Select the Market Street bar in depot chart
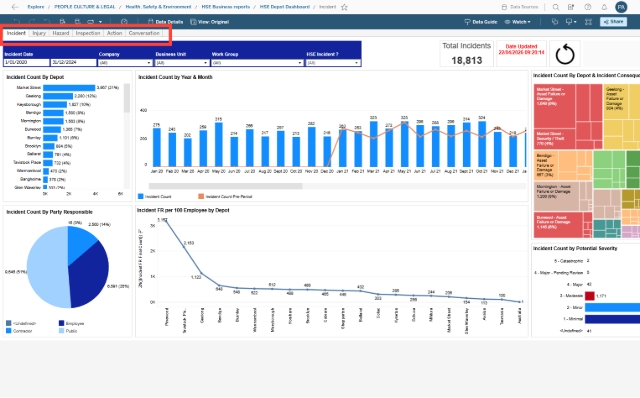Image resolution: width=640 pixels, height=398 pixels. pos(69,88)
